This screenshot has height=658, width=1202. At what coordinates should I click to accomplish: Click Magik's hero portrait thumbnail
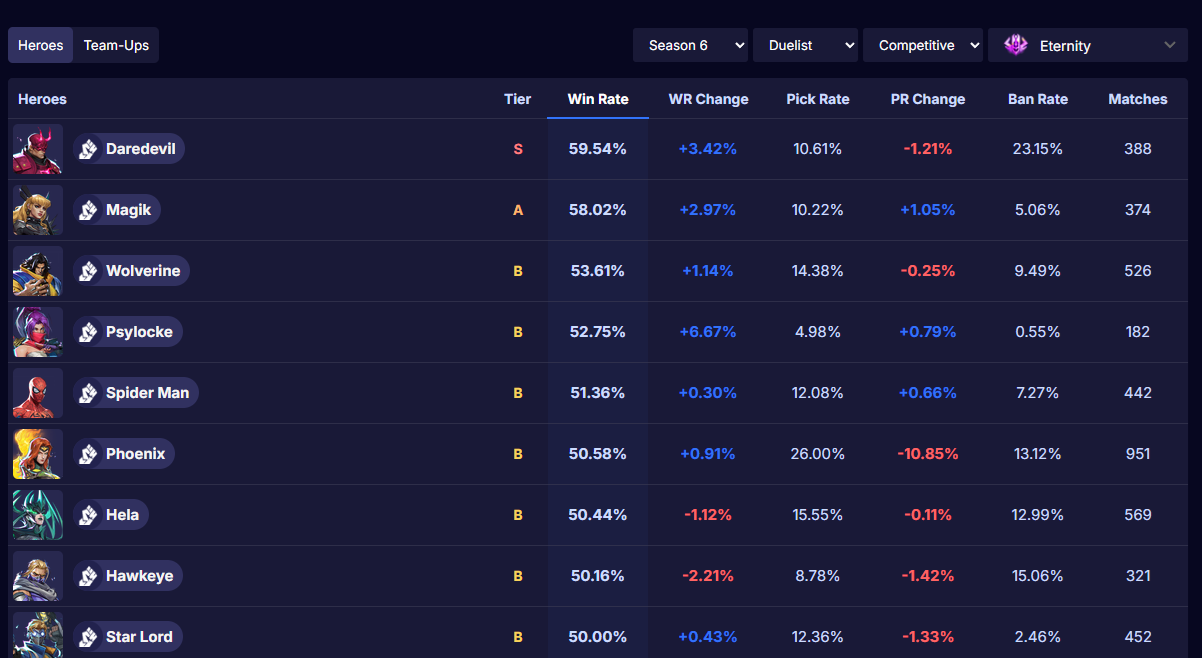click(38, 210)
